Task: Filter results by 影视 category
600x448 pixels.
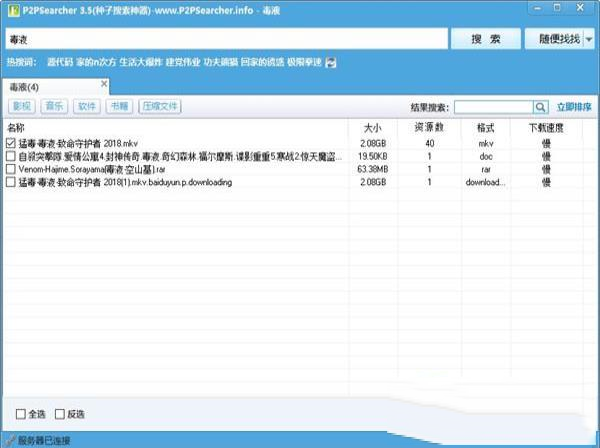Action: click(21, 106)
